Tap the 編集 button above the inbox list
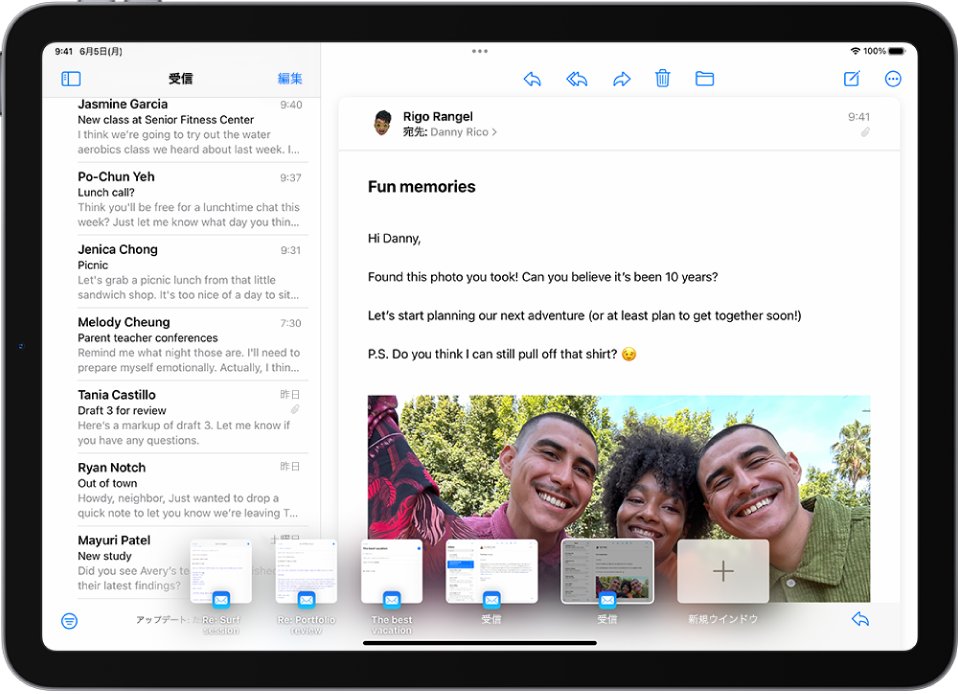The image size is (958, 694). pos(289,78)
